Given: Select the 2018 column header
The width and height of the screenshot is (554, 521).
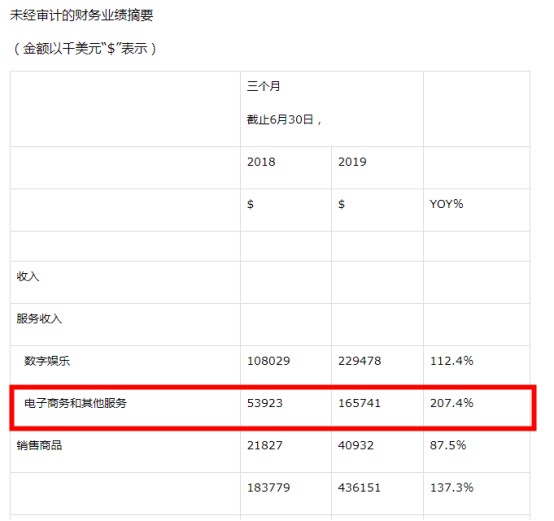Looking at the screenshot, I should [261, 162].
